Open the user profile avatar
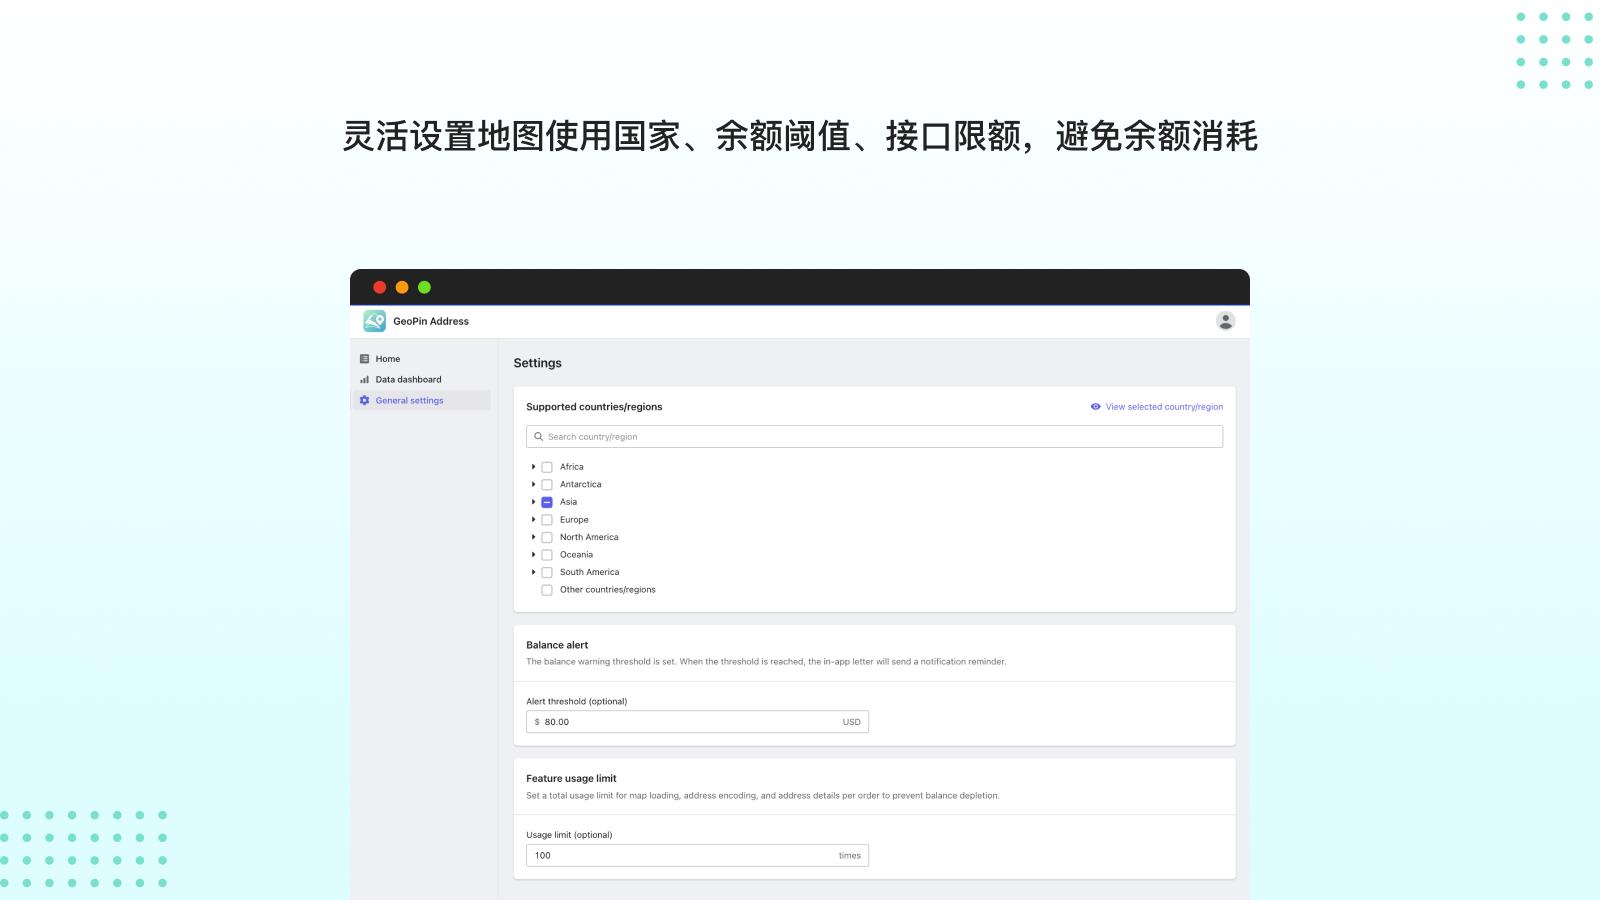The width and height of the screenshot is (1600, 900). pos(1225,321)
